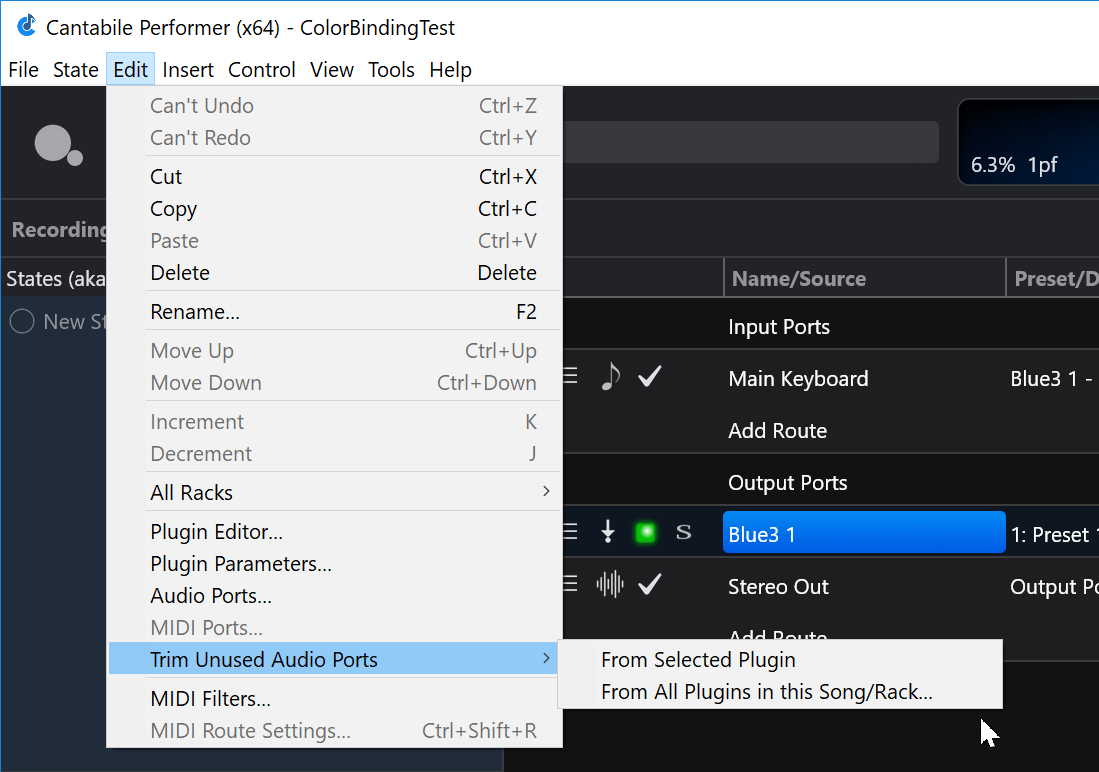Image resolution: width=1099 pixels, height=772 pixels.
Task: Toggle the Blue3 1 green run indicator
Action: click(646, 533)
